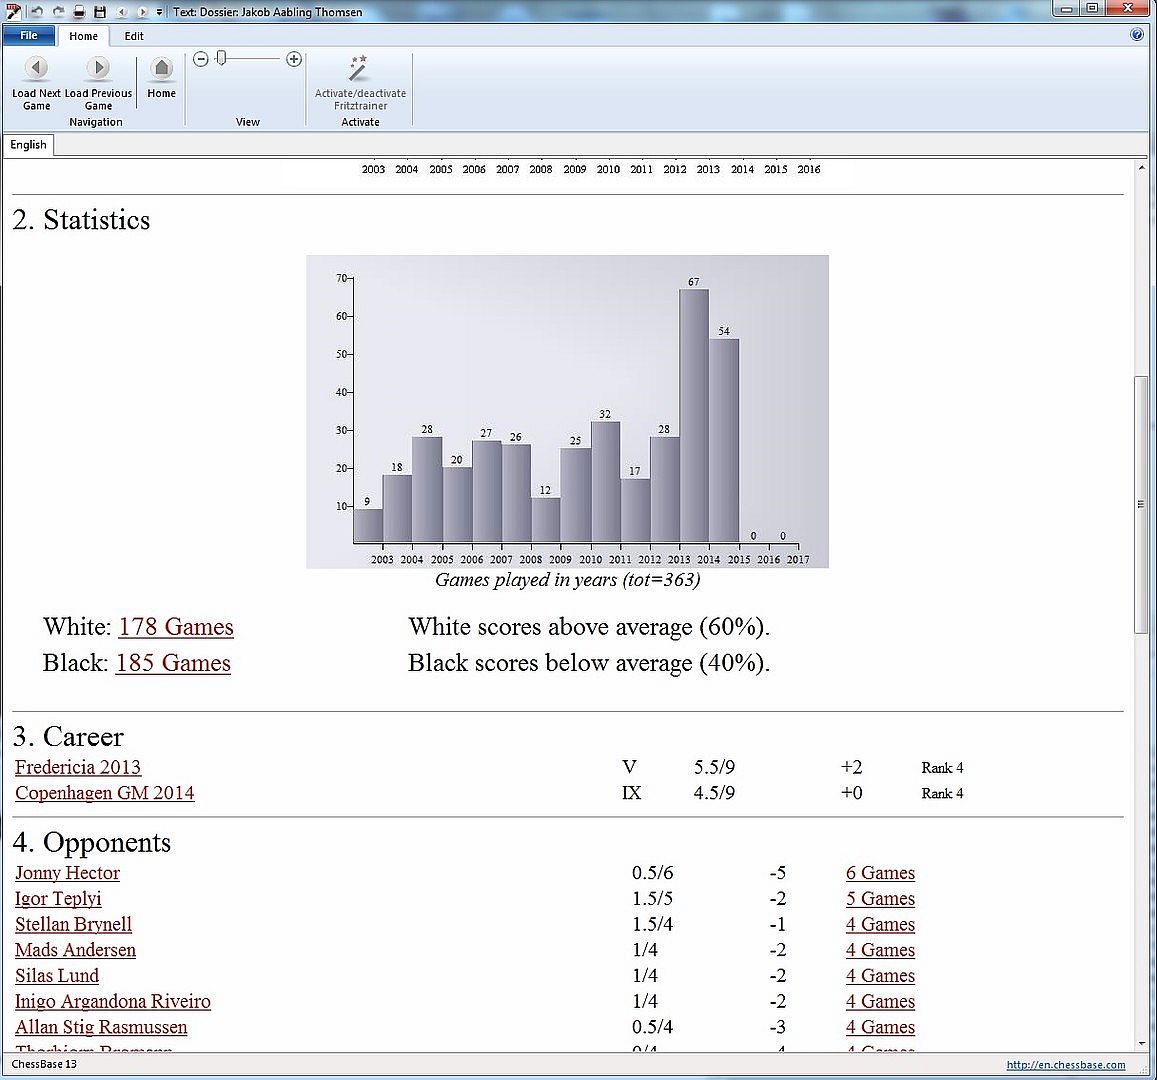
Task: Click the view zoom slider handle
Action: [221, 59]
